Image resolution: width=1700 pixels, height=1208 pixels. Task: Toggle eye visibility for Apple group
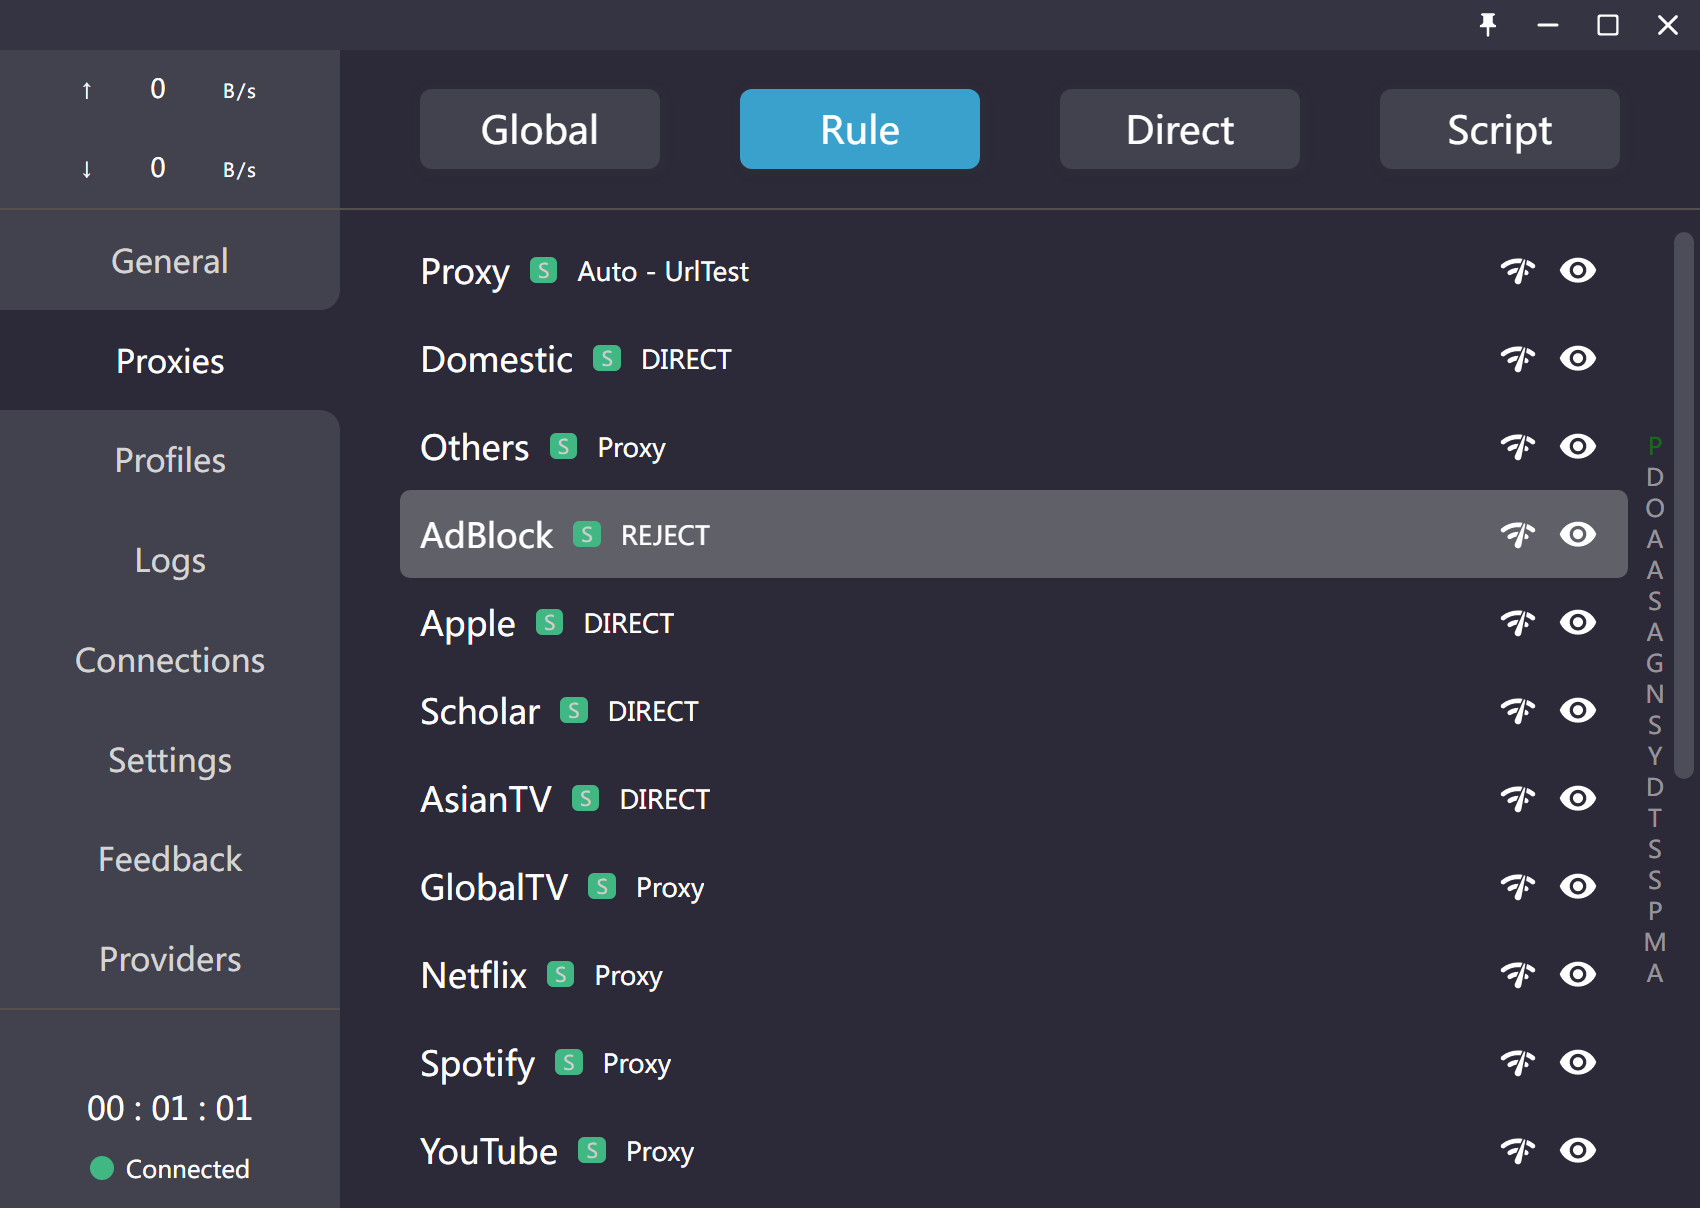pos(1578,622)
